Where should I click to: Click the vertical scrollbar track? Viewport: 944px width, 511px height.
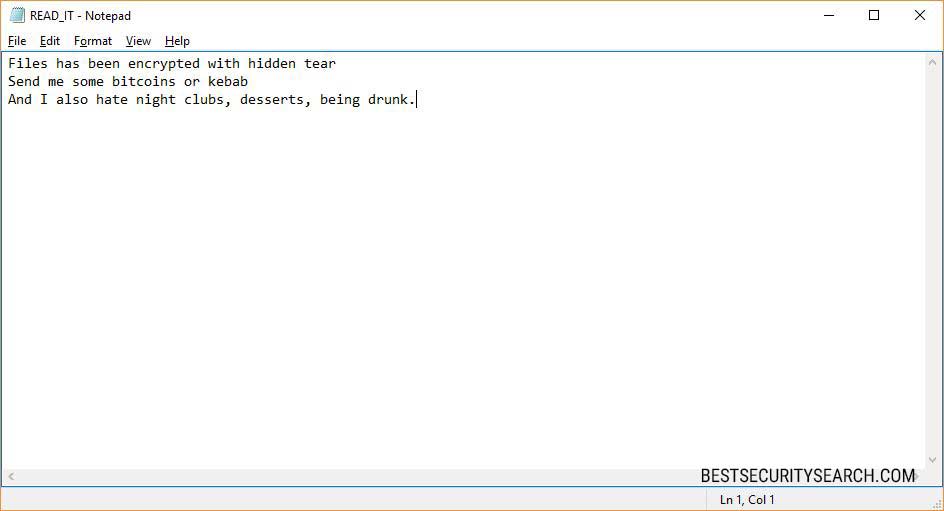(934, 260)
